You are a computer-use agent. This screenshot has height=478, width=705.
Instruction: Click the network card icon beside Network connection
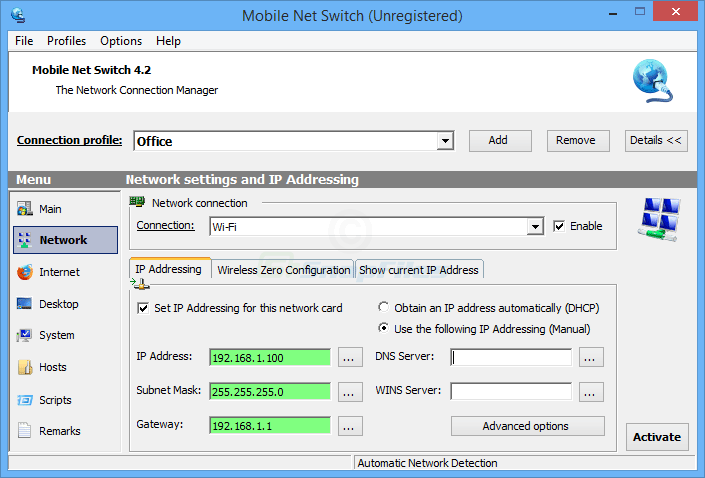coord(137,202)
